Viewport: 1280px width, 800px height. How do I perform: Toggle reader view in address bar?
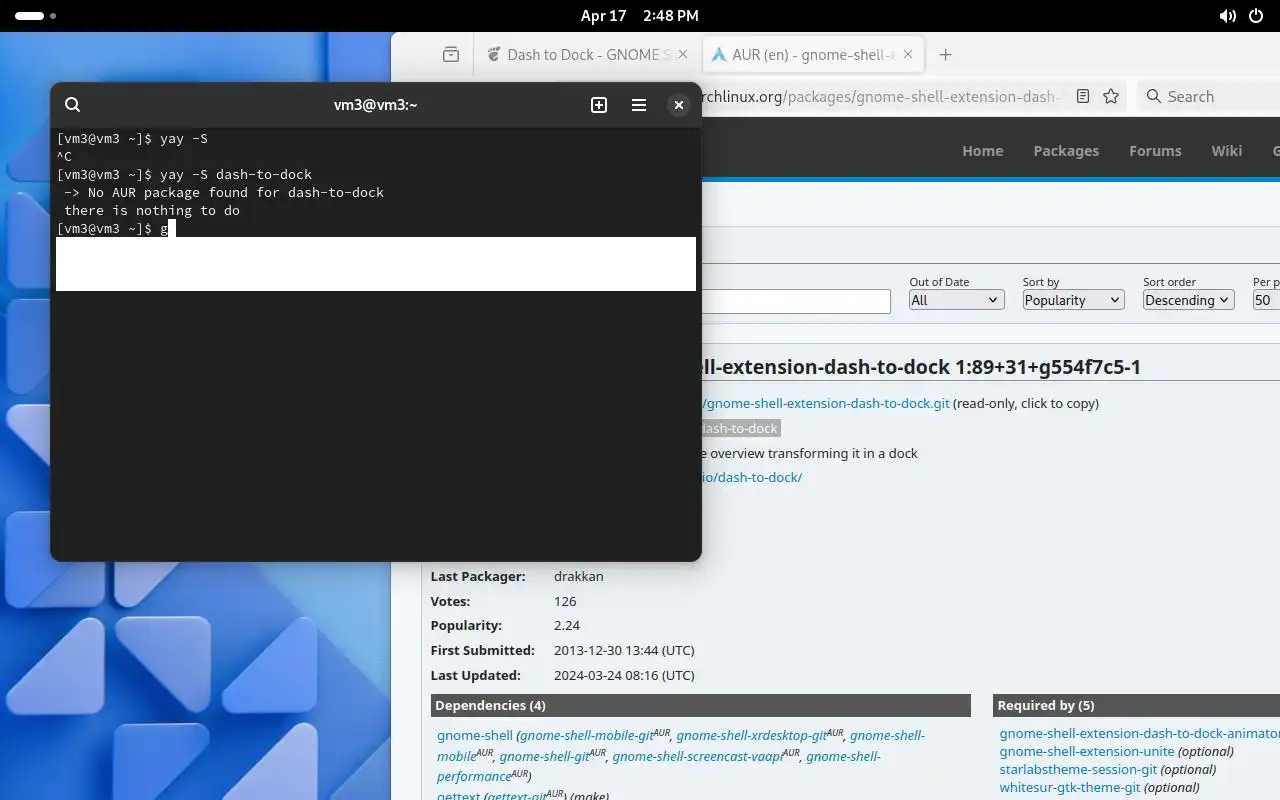click(x=1082, y=97)
